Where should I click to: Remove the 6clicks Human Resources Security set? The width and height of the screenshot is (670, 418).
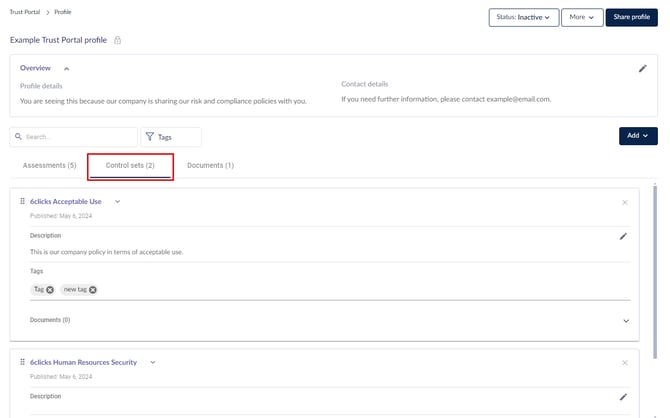click(625, 362)
